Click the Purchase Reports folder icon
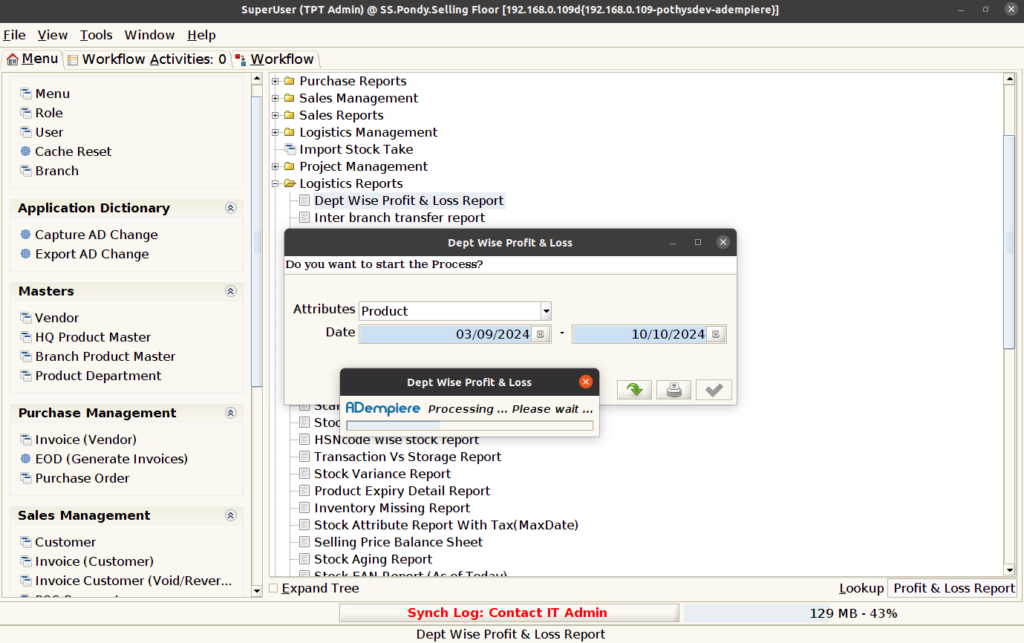The image size is (1024, 643). [289, 81]
